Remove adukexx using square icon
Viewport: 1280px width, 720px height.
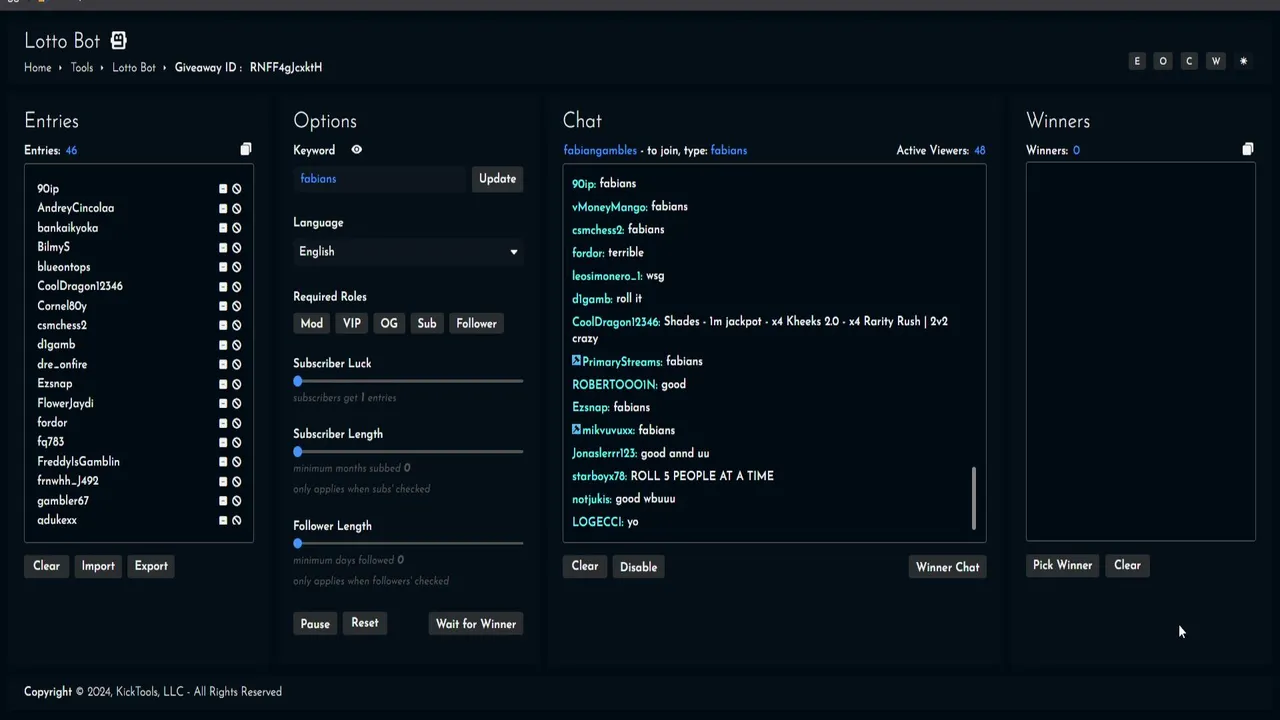point(223,521)
